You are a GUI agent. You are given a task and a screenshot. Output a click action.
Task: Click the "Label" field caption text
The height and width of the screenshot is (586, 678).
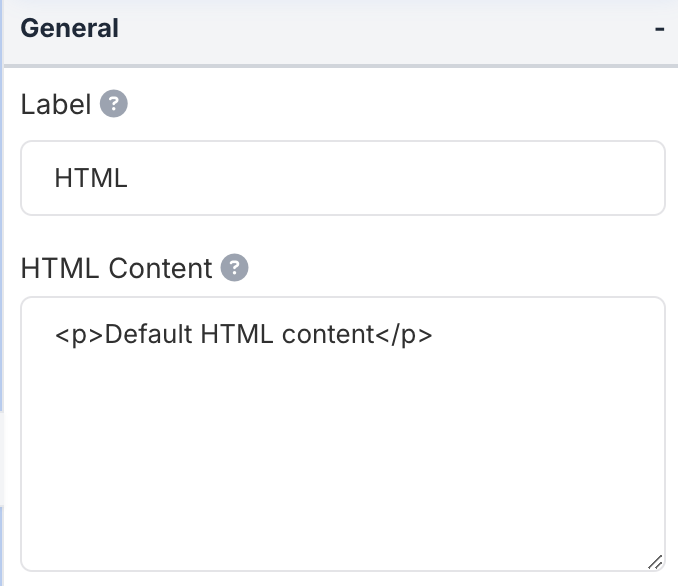[x=56, y=104]
